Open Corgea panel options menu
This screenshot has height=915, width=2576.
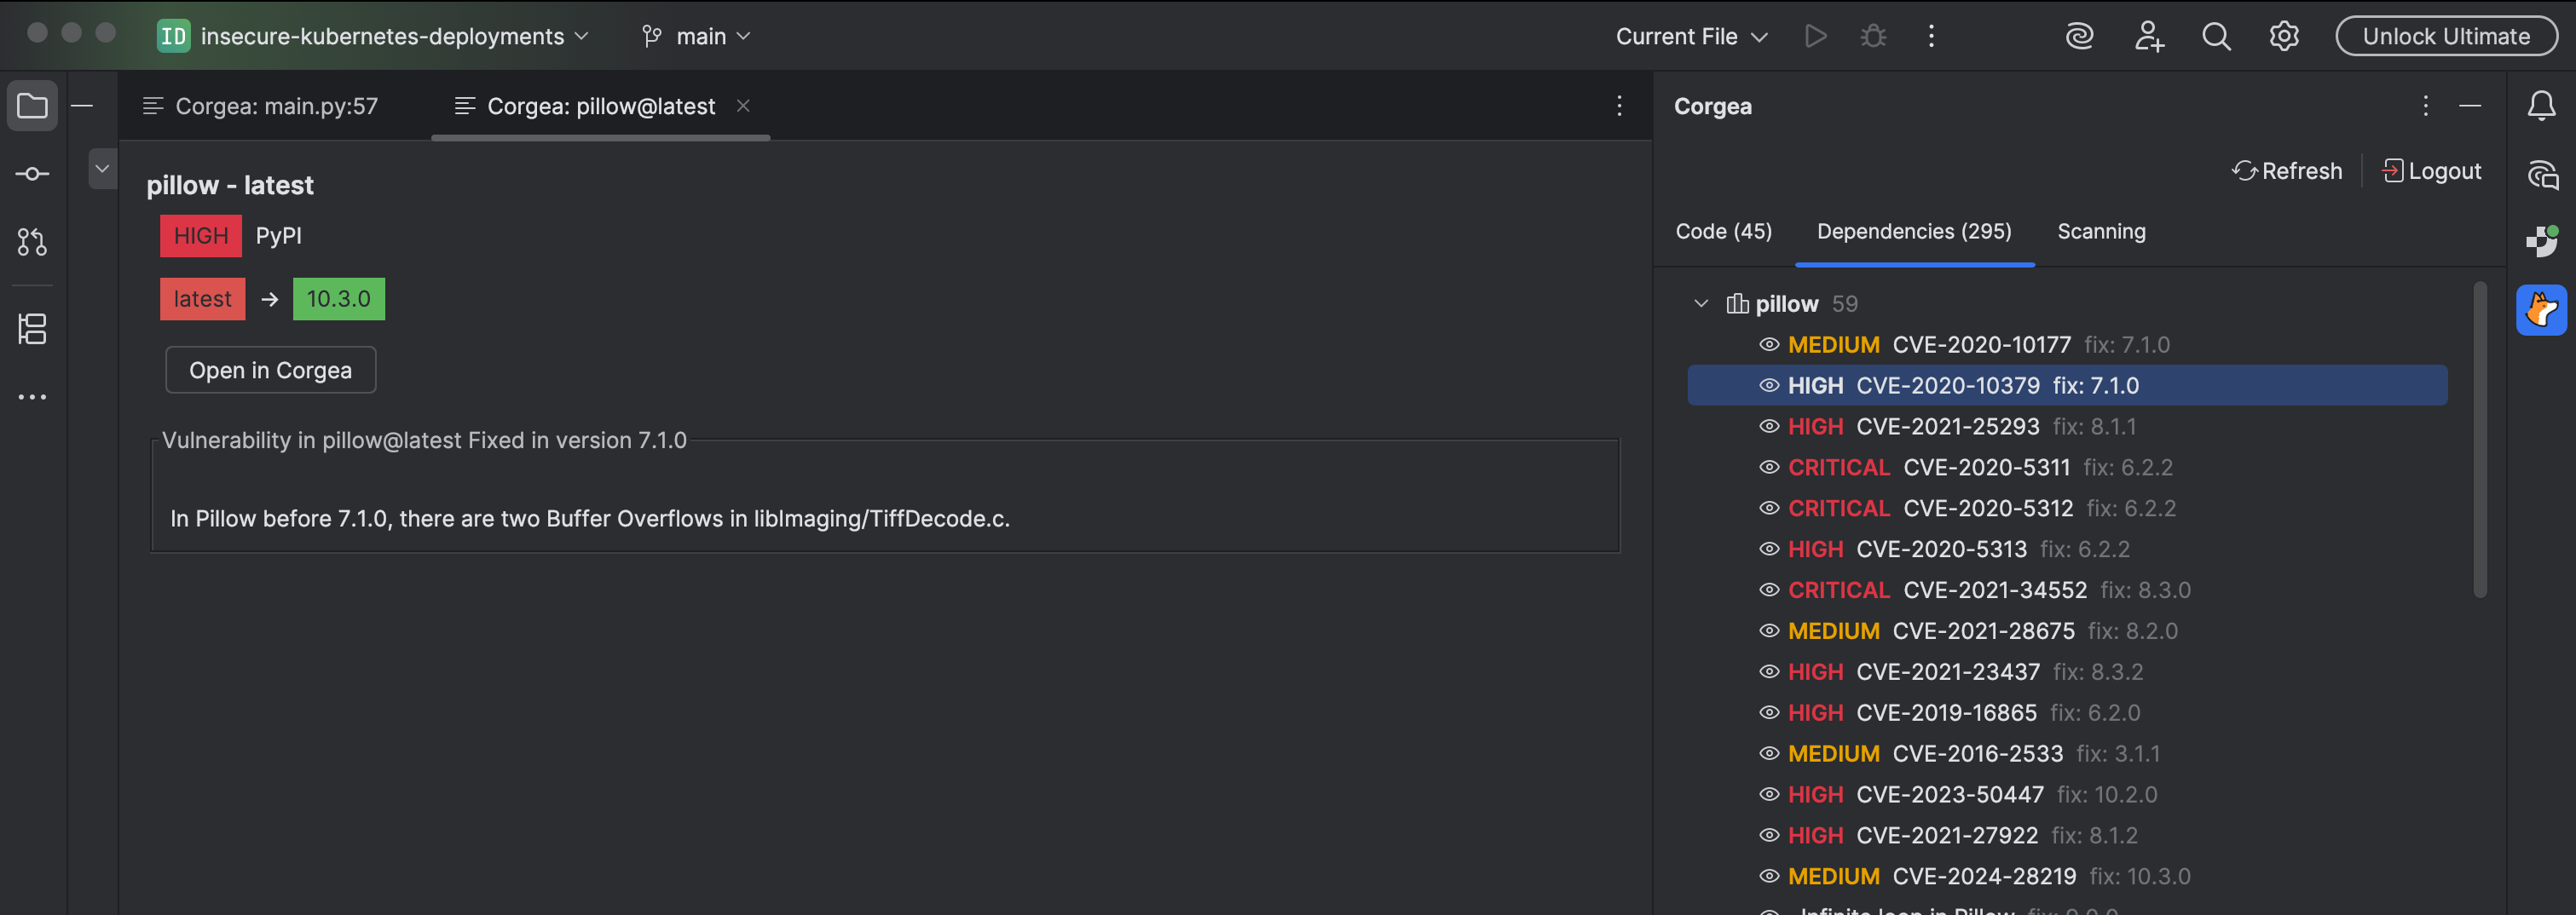2425,106
